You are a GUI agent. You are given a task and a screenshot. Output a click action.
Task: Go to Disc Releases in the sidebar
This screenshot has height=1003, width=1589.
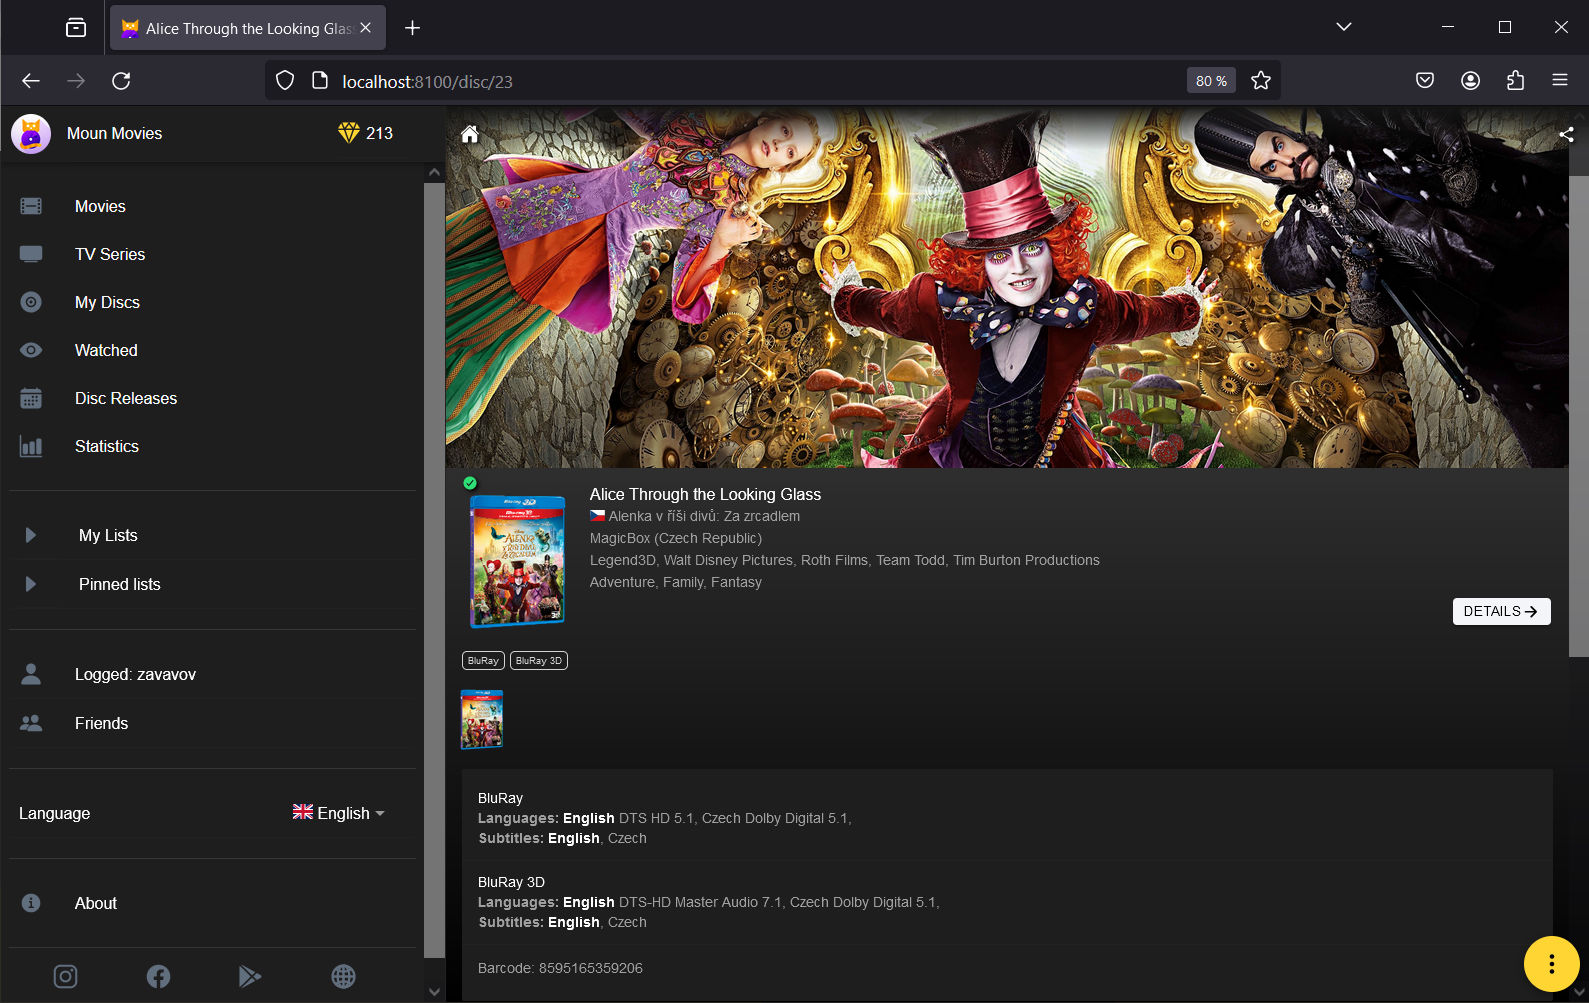[125, 398]
